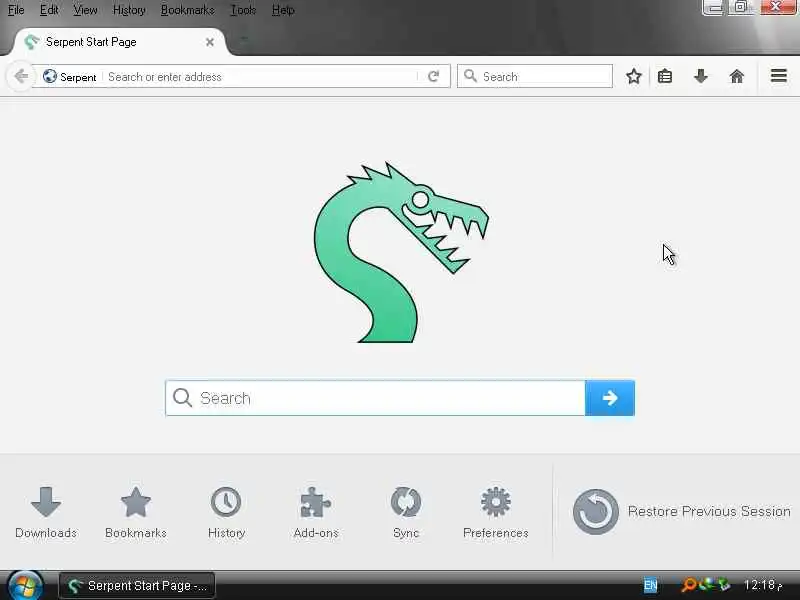
Task: Close the Serpent Start Page tab
Action: tap(210, 42)
